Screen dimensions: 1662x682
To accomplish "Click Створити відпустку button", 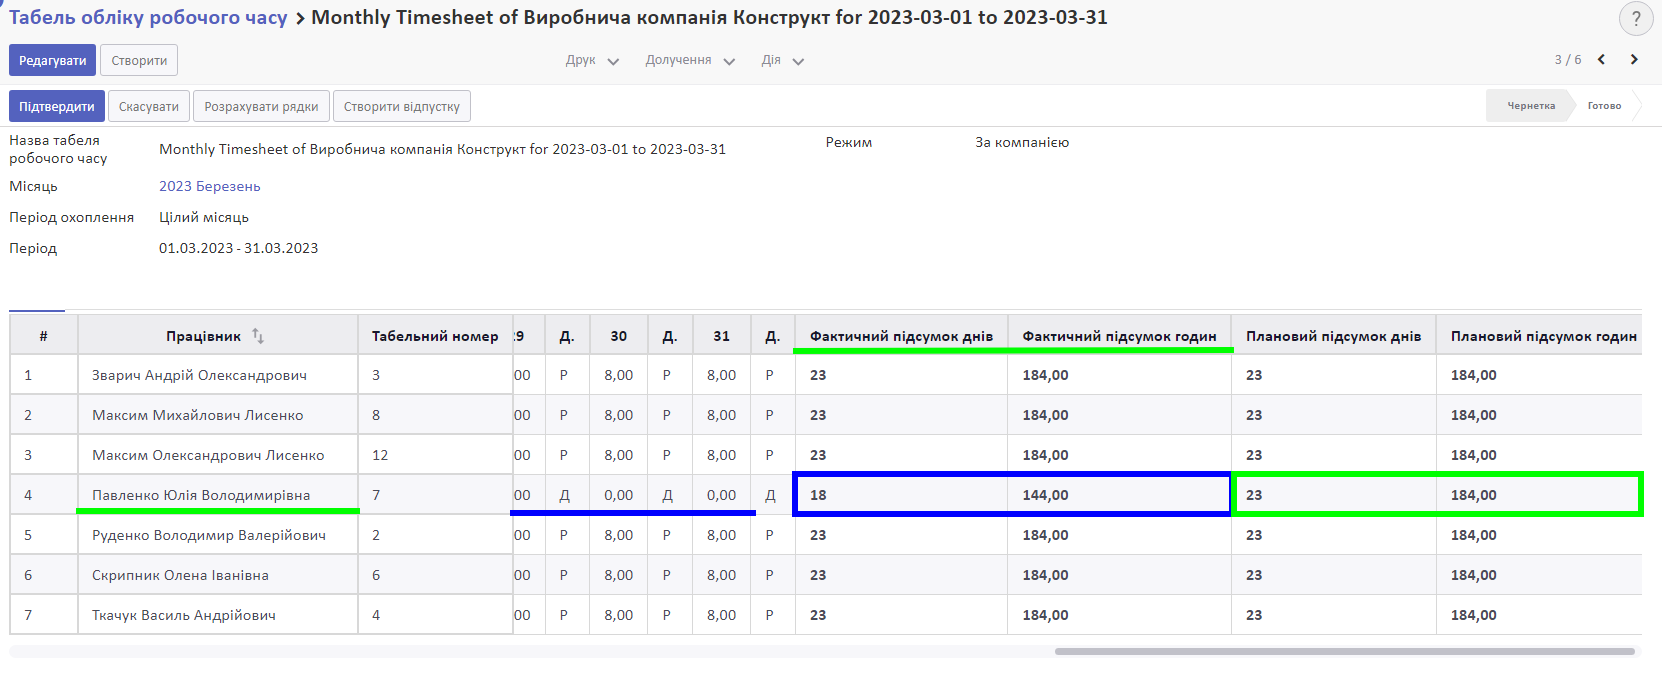I will click(x=402, y=106).
